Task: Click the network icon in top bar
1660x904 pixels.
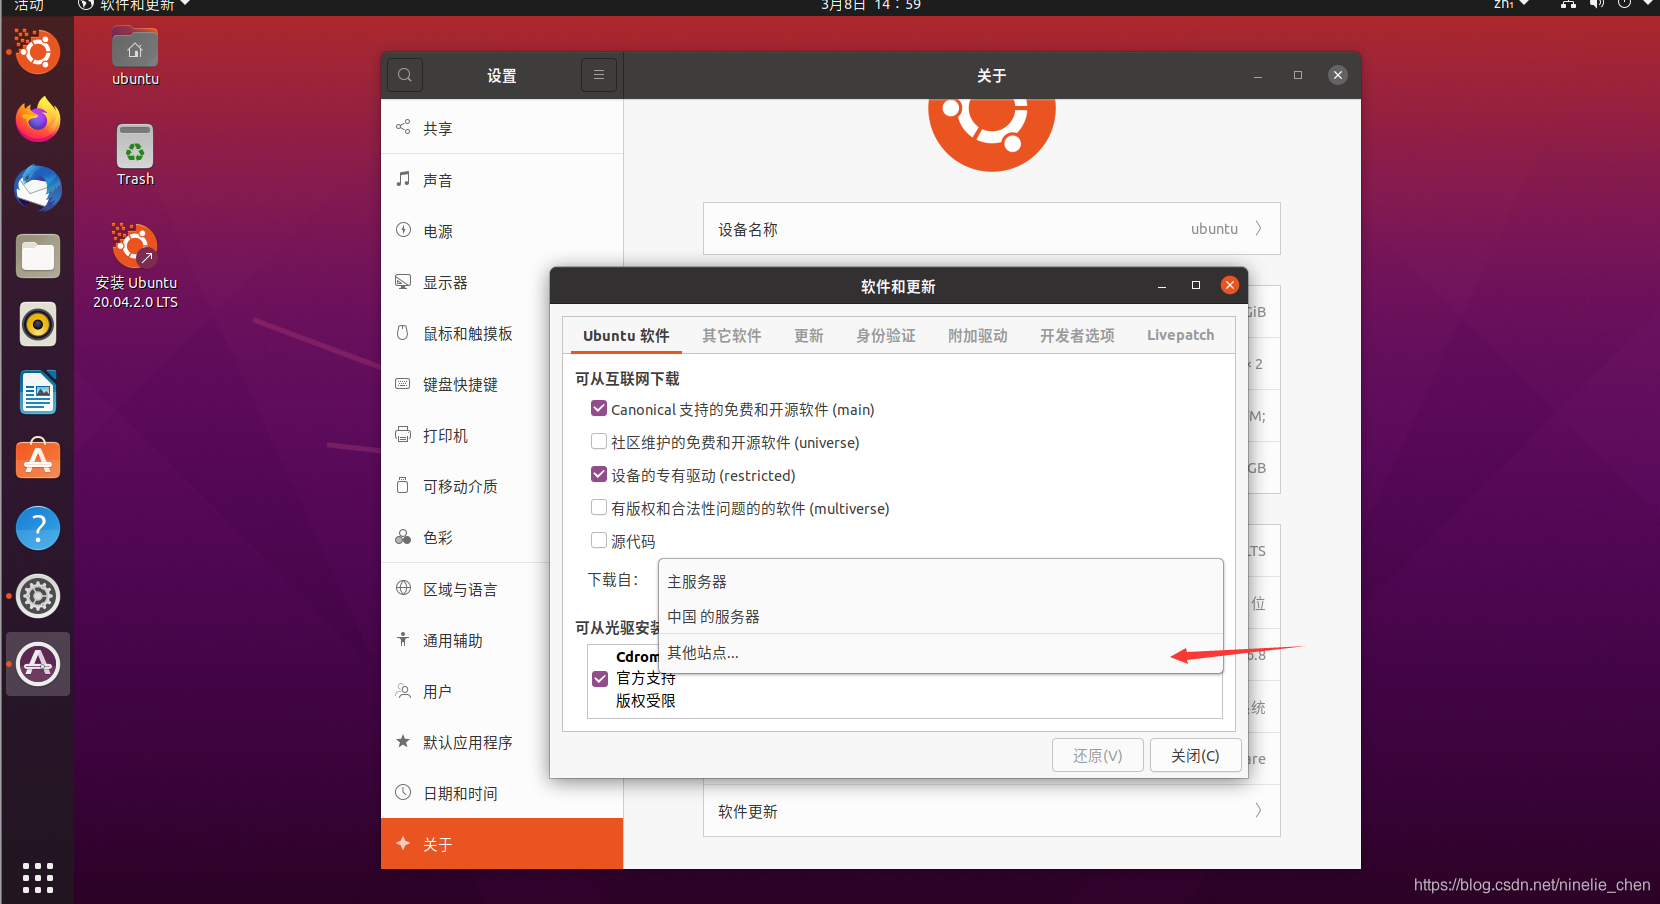Action: pyautogui.click(x=1568, y=5)
